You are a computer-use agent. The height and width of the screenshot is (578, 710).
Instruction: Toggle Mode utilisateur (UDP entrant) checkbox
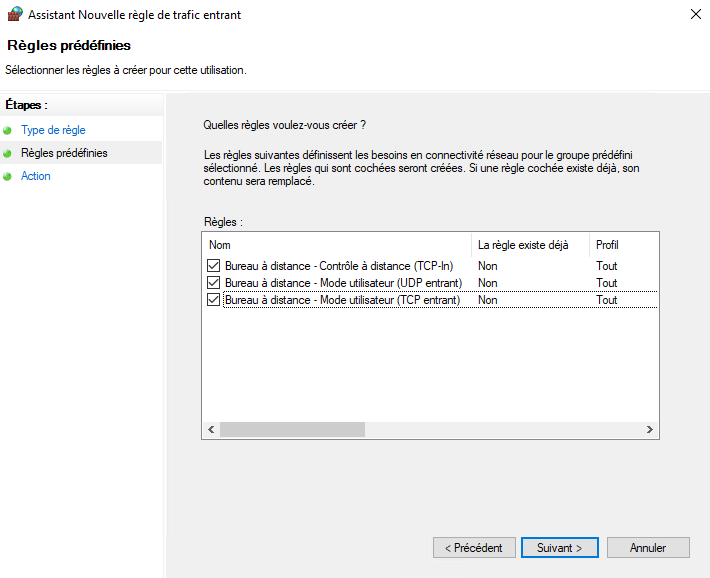pos(213,283)
